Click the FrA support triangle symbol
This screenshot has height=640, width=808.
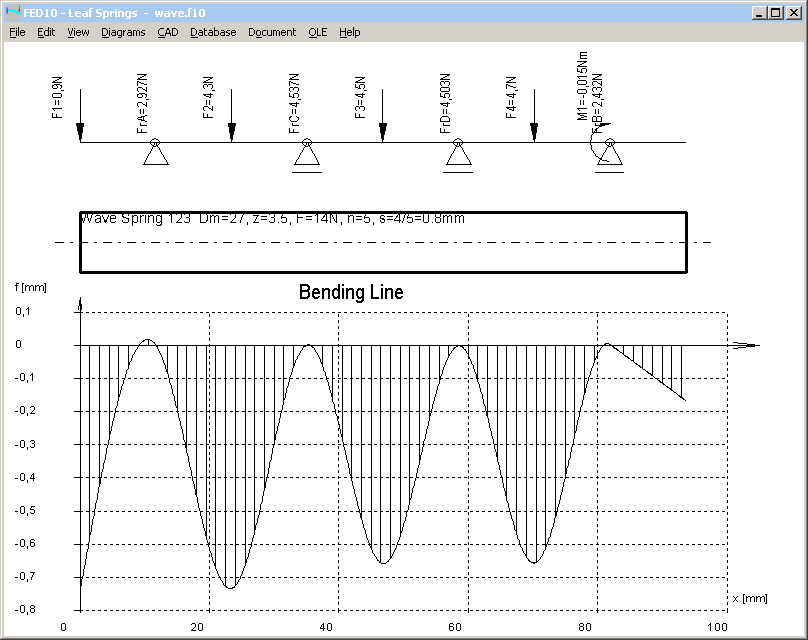(155, 153)
